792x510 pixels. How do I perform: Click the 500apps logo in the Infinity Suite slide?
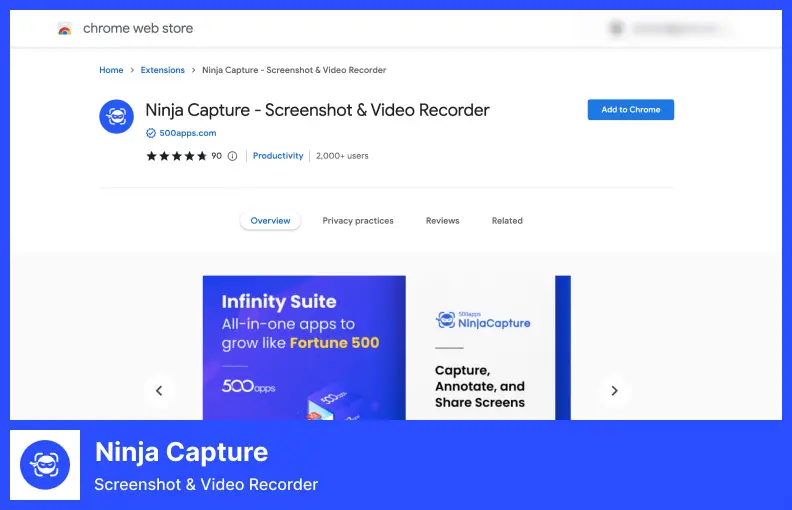(x=249, y=387)
